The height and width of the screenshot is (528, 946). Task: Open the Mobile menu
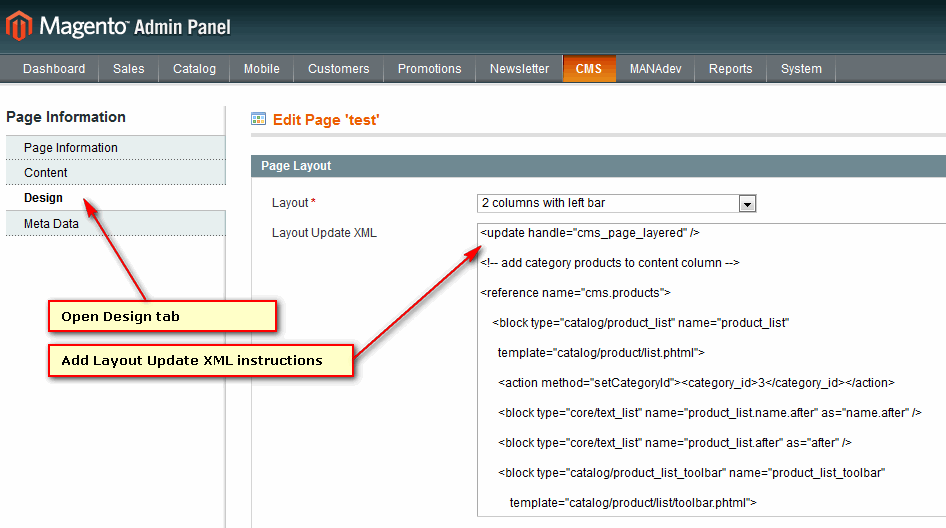(x=261, y=69)
